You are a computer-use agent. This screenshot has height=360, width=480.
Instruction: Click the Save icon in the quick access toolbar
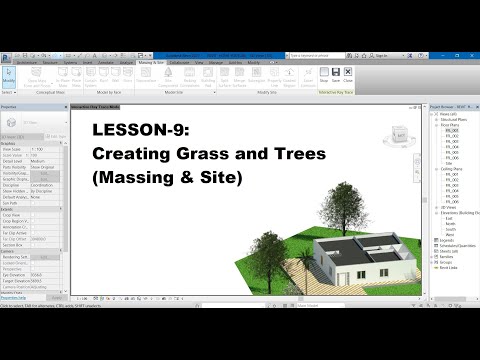pos(25,55)
